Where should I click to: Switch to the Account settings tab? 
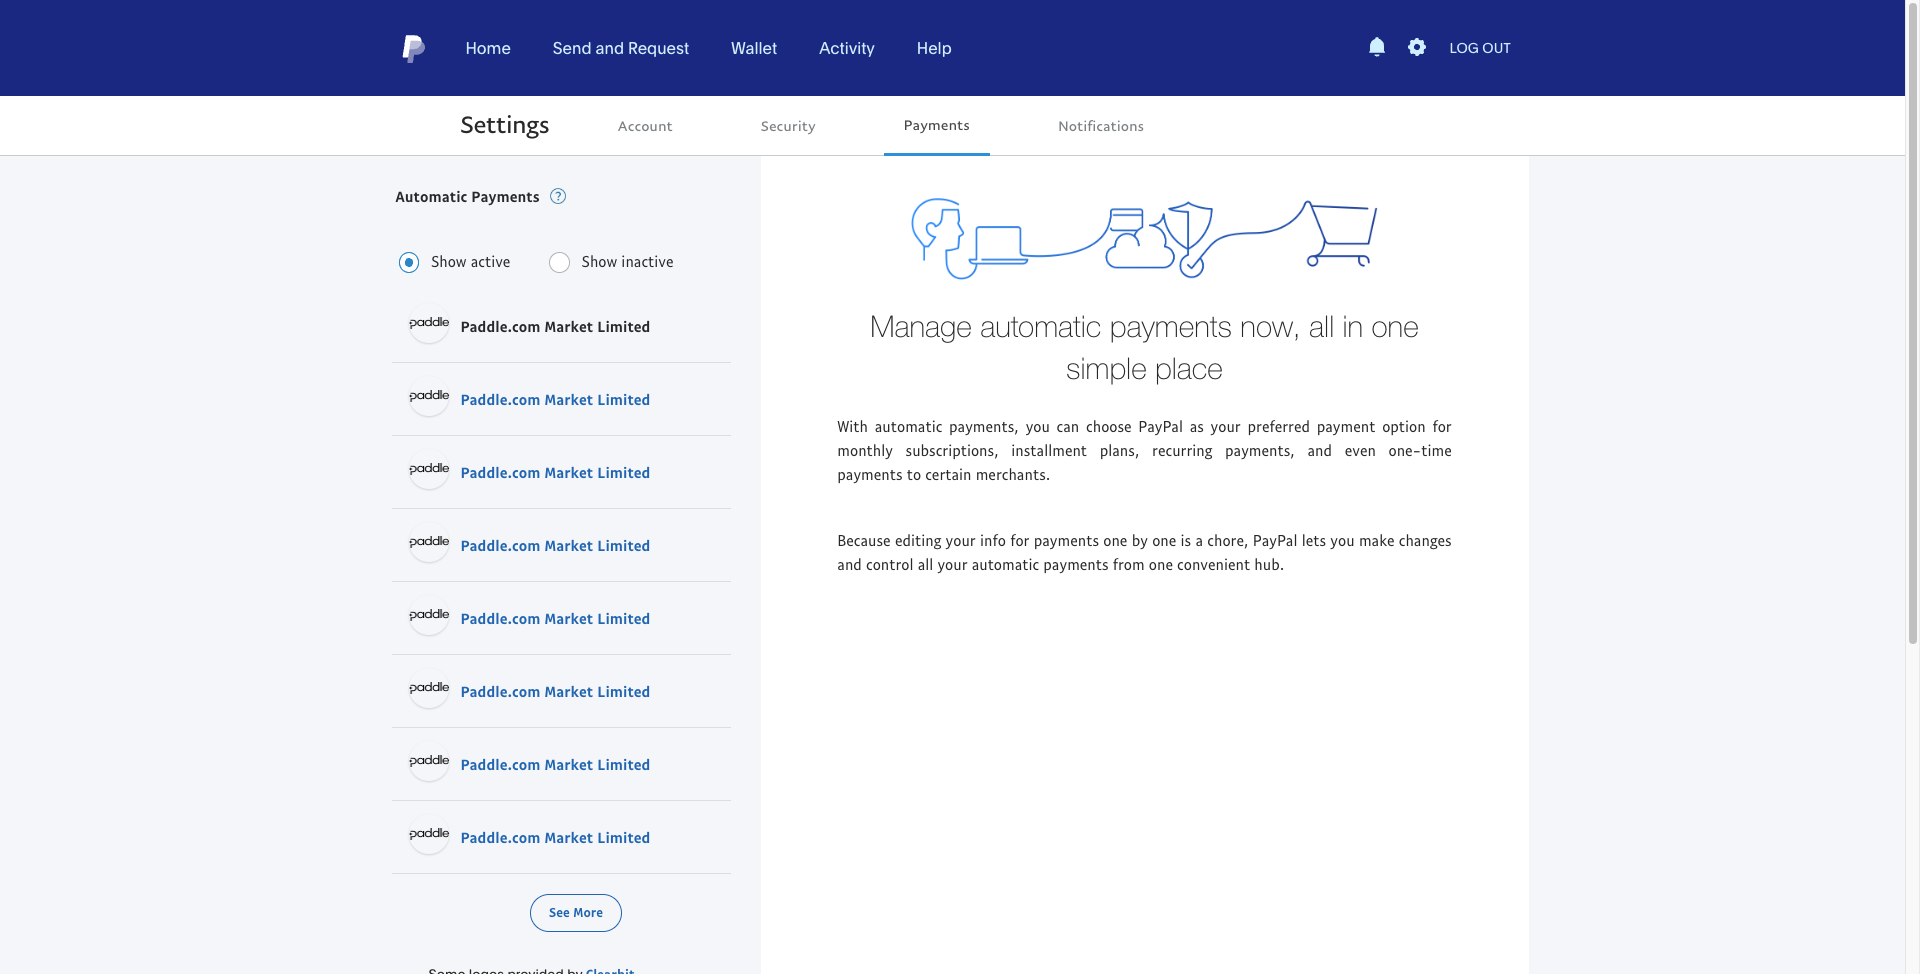[x=645, y=126]
